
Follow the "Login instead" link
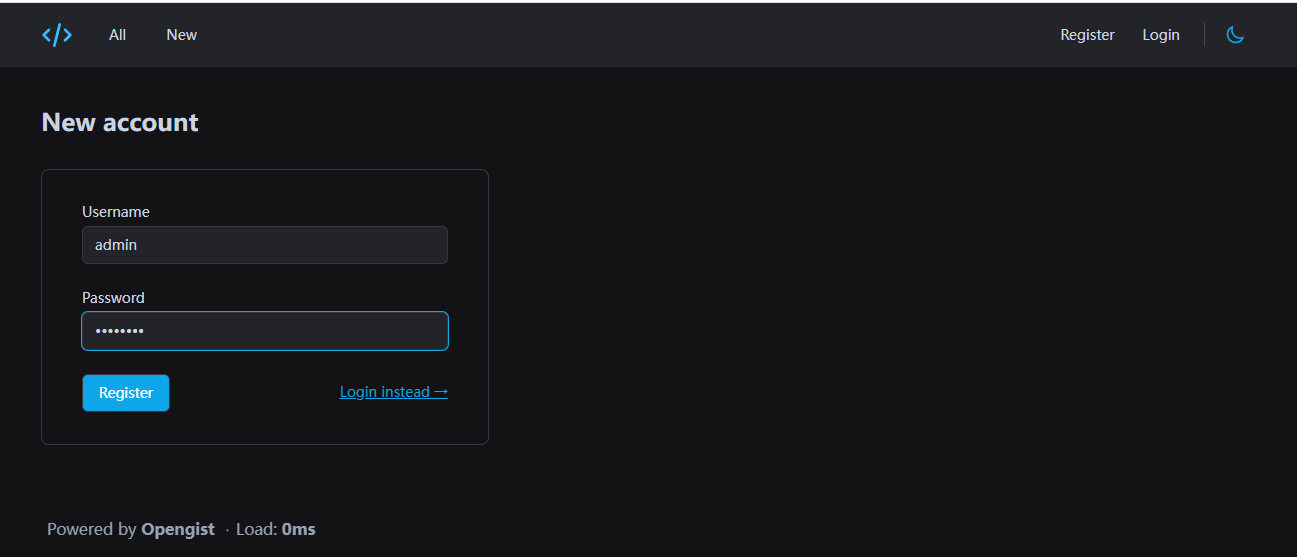click(386, 392)
